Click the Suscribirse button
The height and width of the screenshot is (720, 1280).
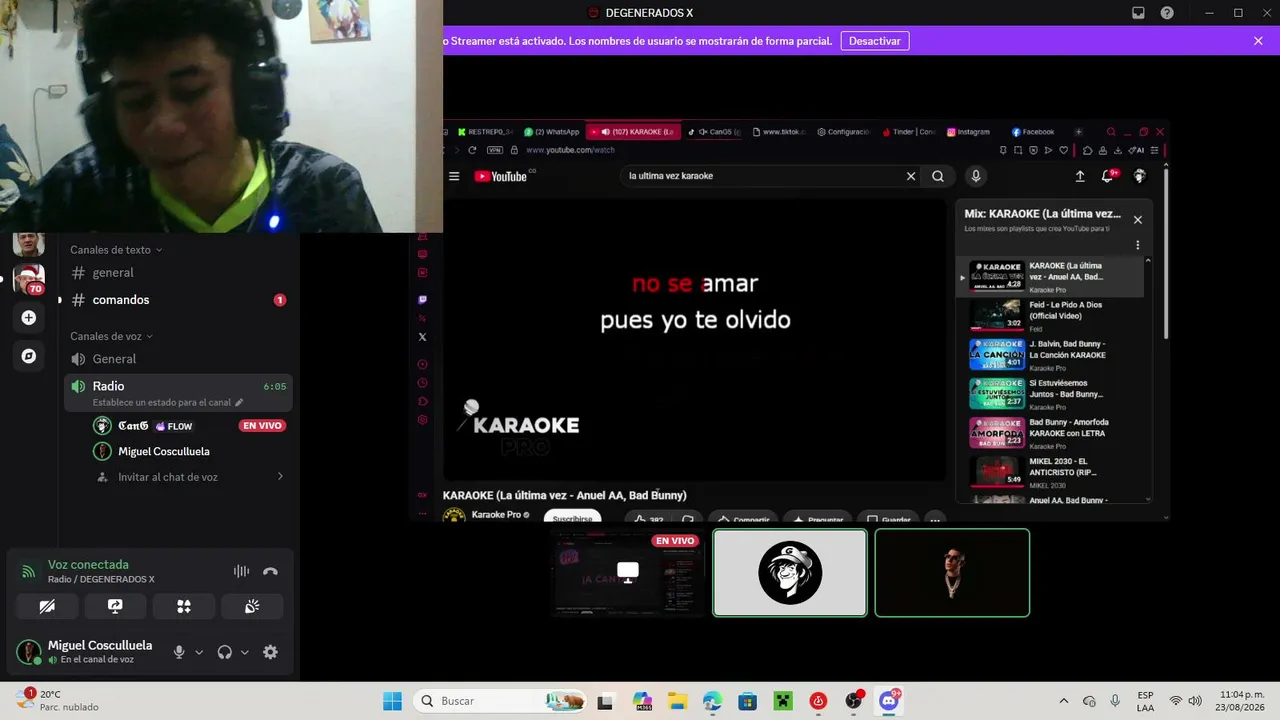click(573, 517)
